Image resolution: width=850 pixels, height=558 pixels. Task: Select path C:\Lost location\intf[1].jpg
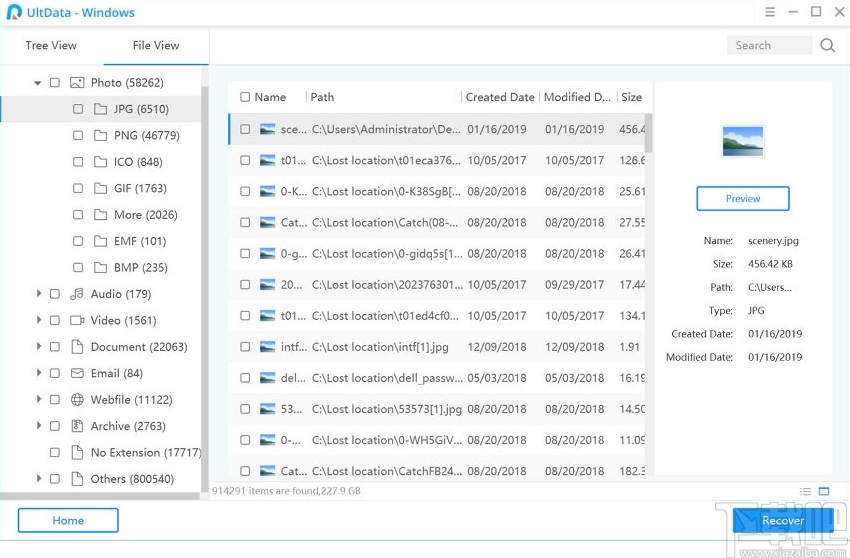pos(380,347)
